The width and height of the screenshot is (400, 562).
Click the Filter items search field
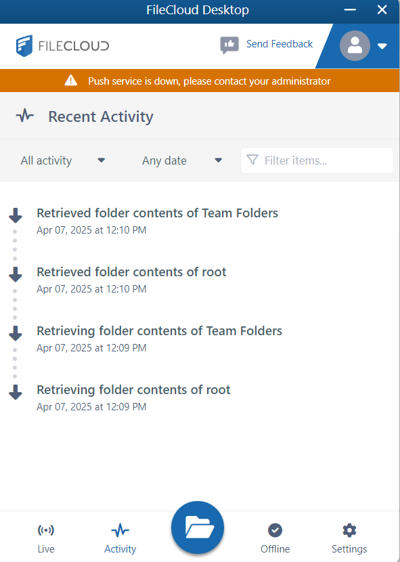[x=317, y=161]
